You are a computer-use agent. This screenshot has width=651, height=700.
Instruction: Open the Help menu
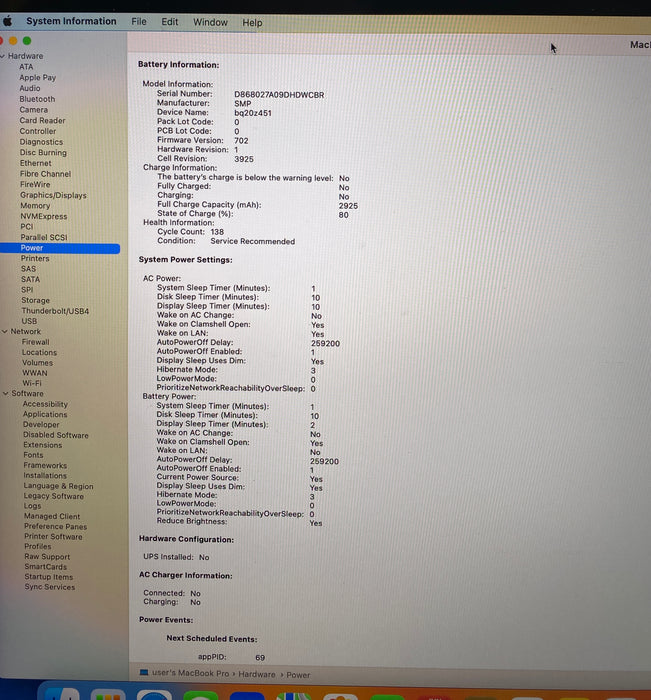tap(252, 23)
